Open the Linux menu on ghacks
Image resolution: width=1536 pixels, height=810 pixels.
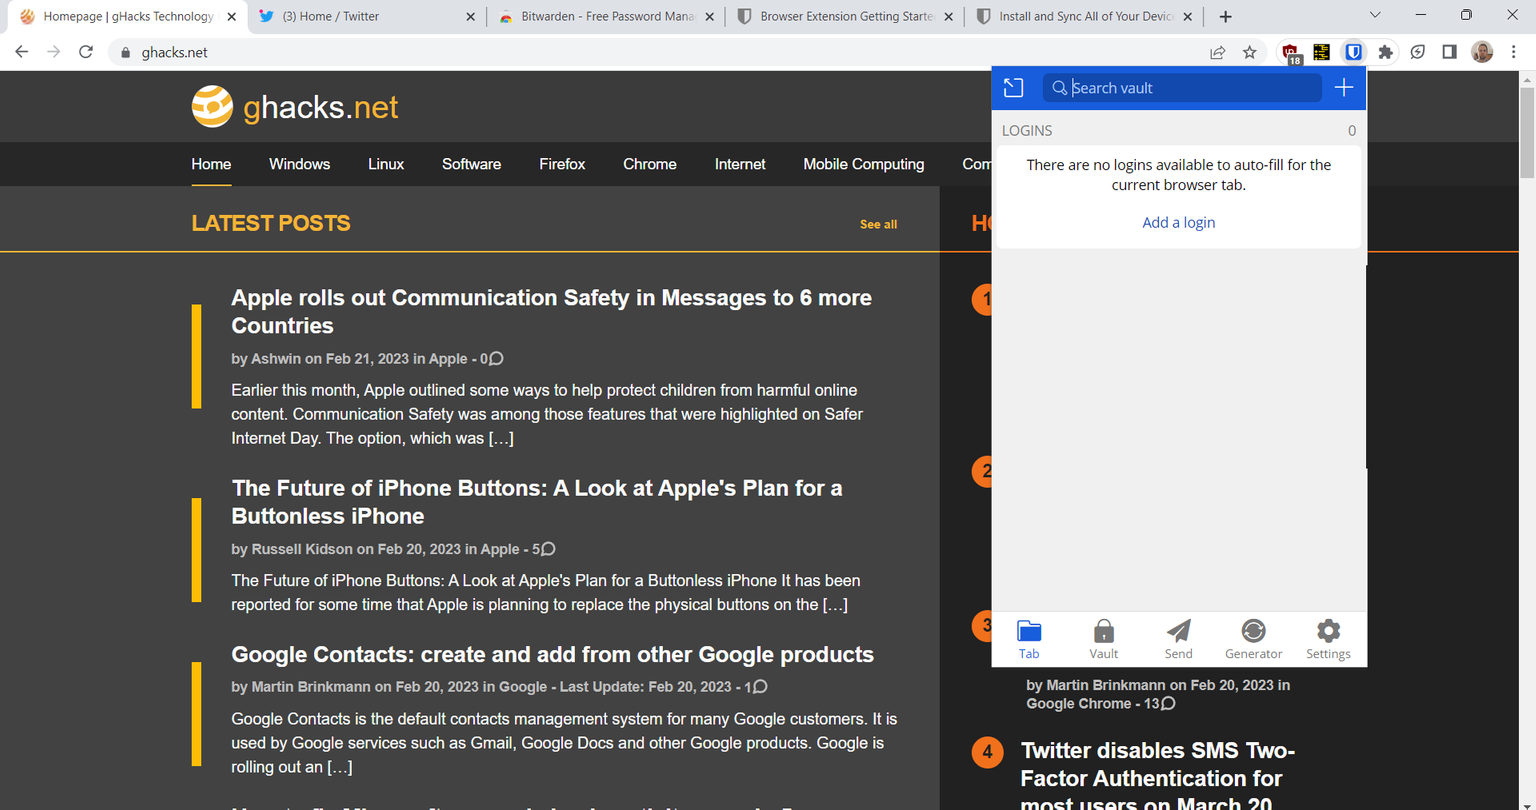click(386, 164)
